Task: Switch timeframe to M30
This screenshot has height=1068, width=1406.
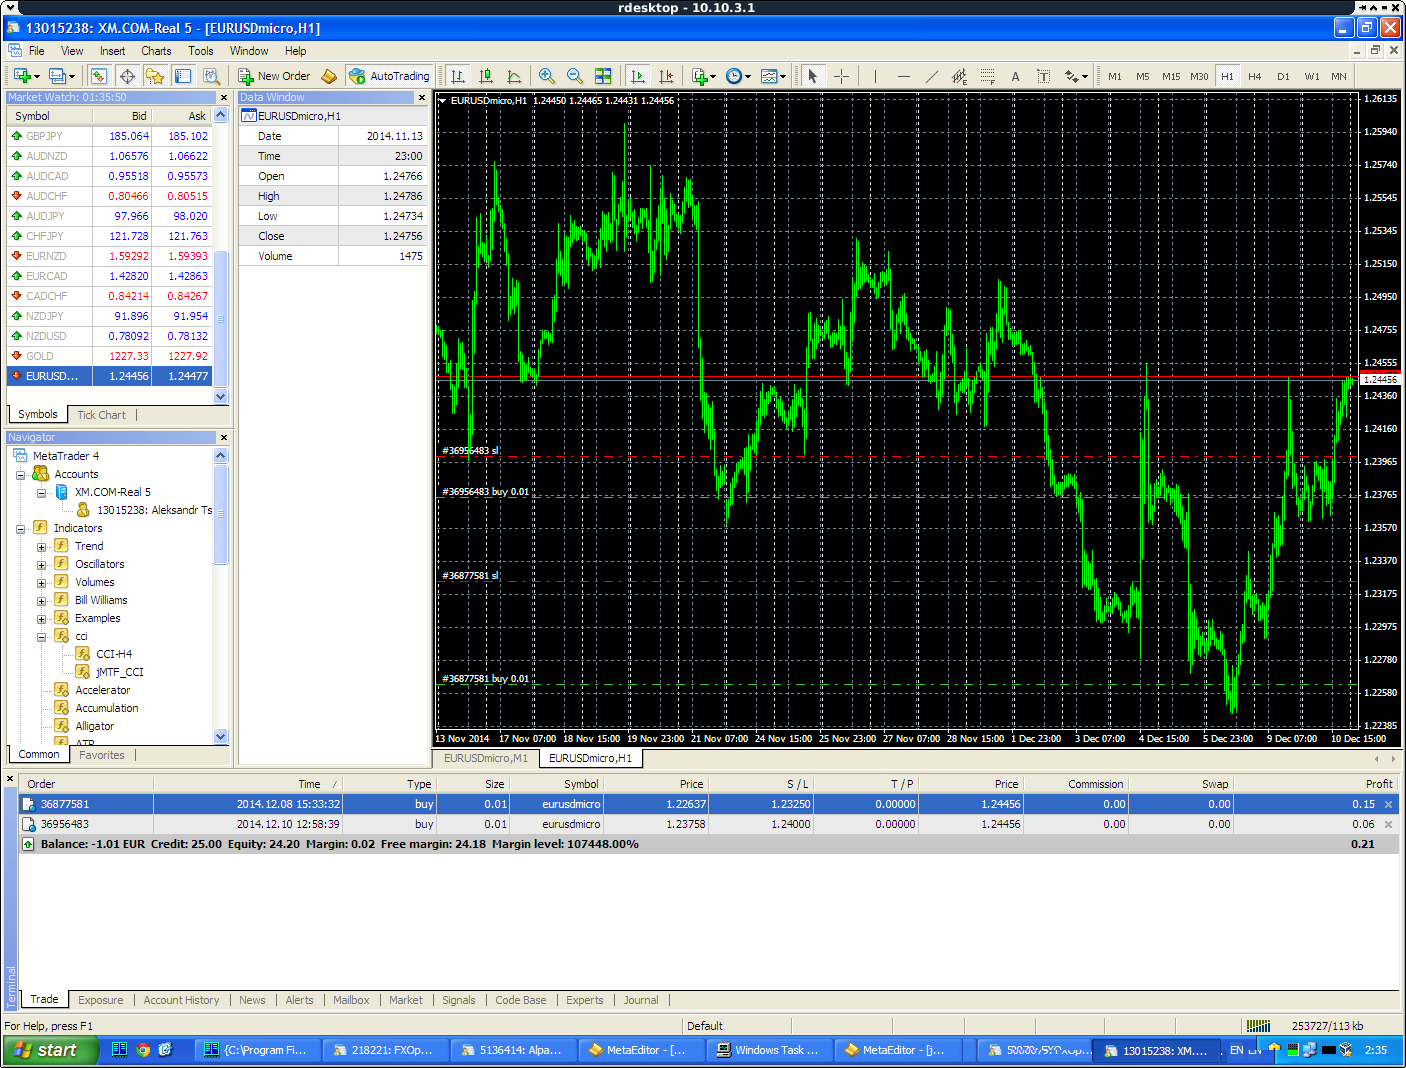Action: point(1199,76)
